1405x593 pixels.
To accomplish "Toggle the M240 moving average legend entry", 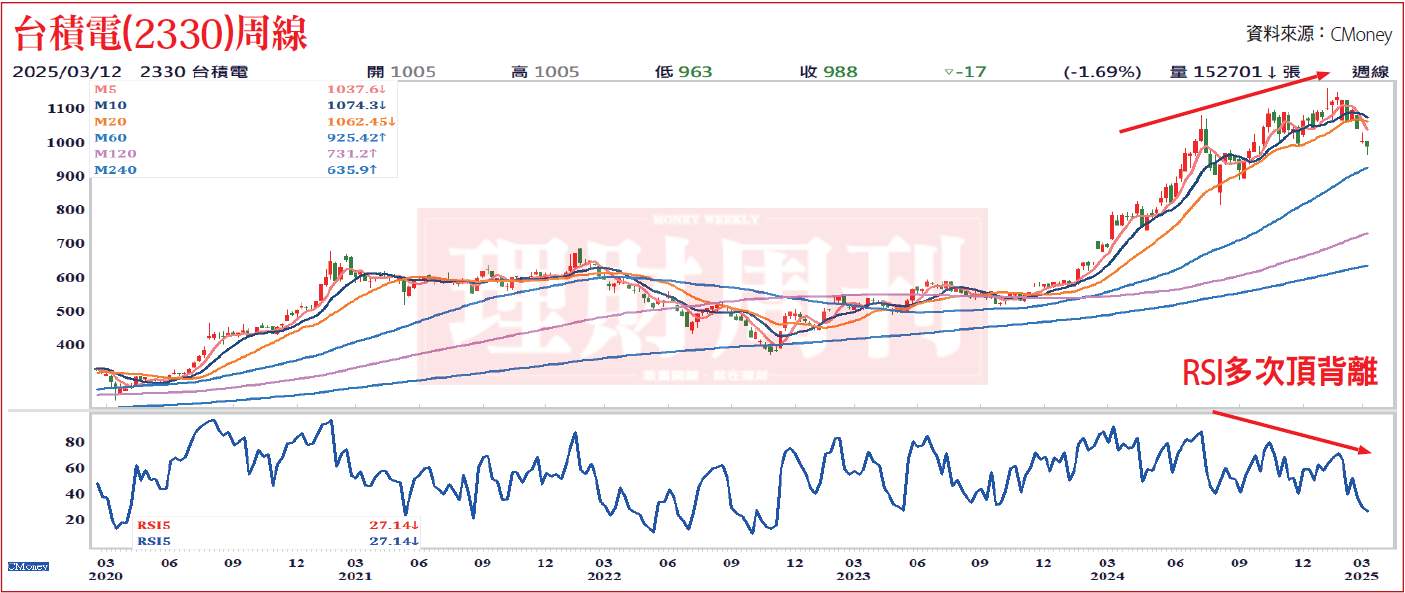I will (x=113, y=170).
